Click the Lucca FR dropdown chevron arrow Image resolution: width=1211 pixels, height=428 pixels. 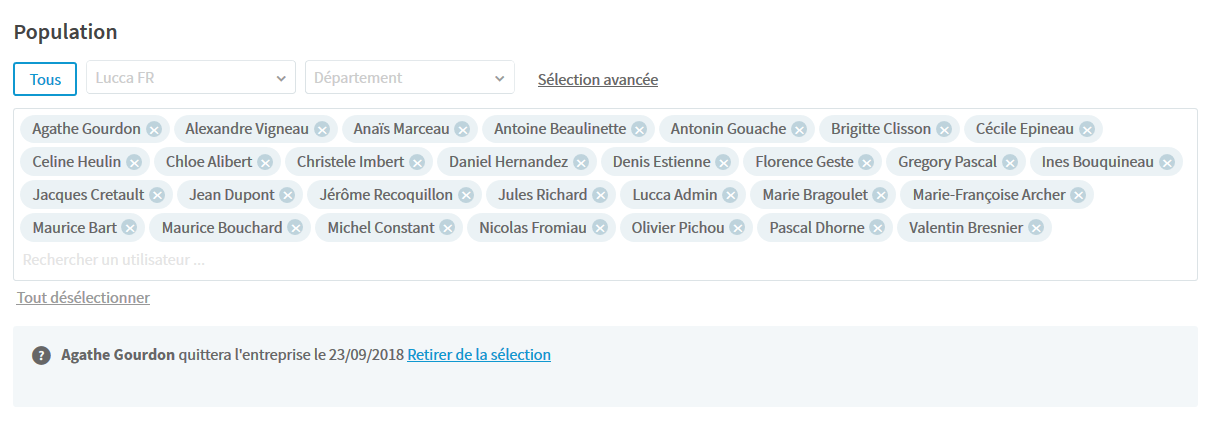(x=280, y=78)
